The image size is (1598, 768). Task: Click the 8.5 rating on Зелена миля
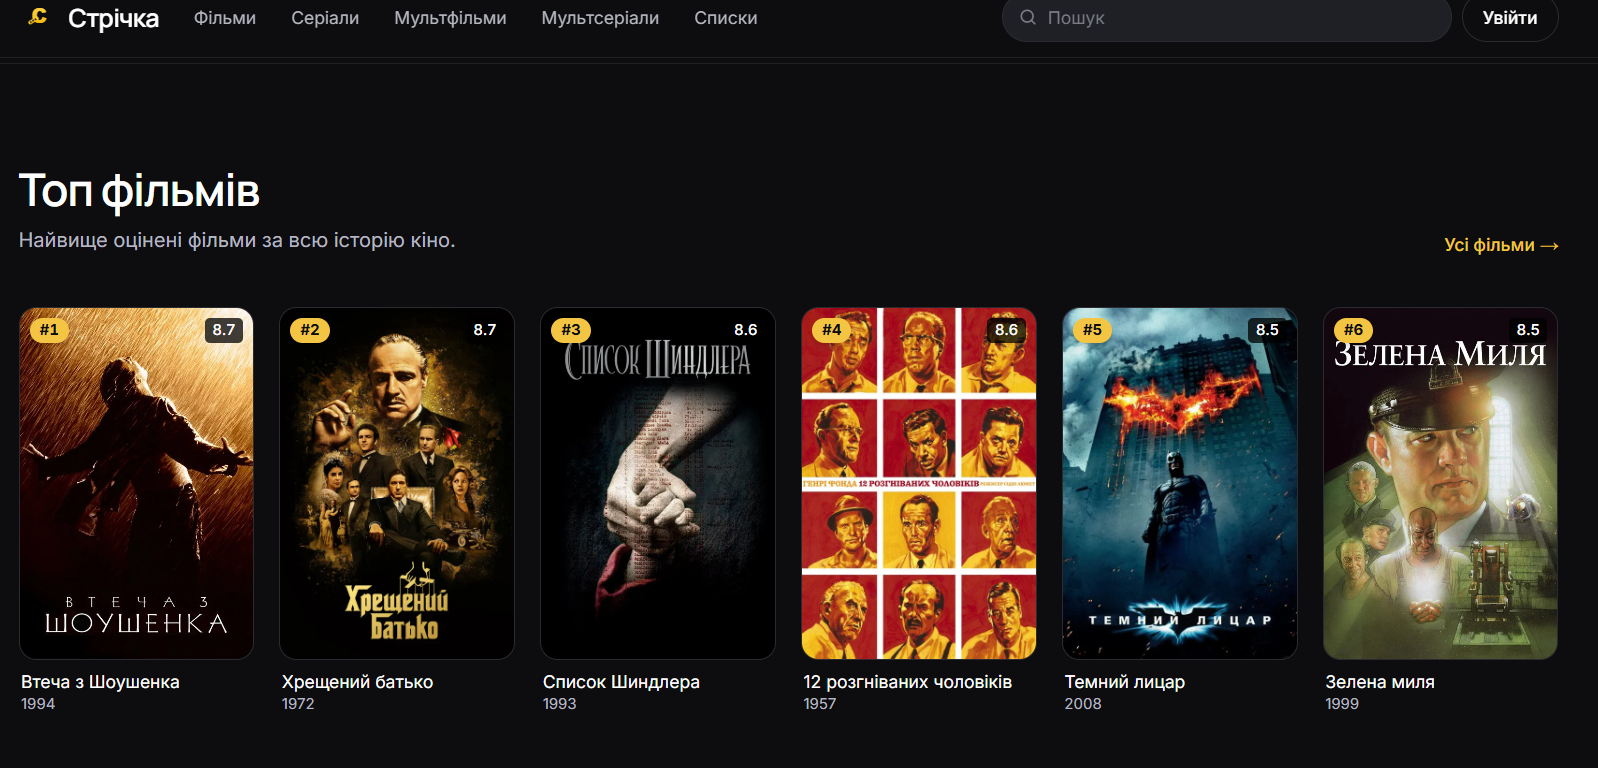coord(1528,330)
